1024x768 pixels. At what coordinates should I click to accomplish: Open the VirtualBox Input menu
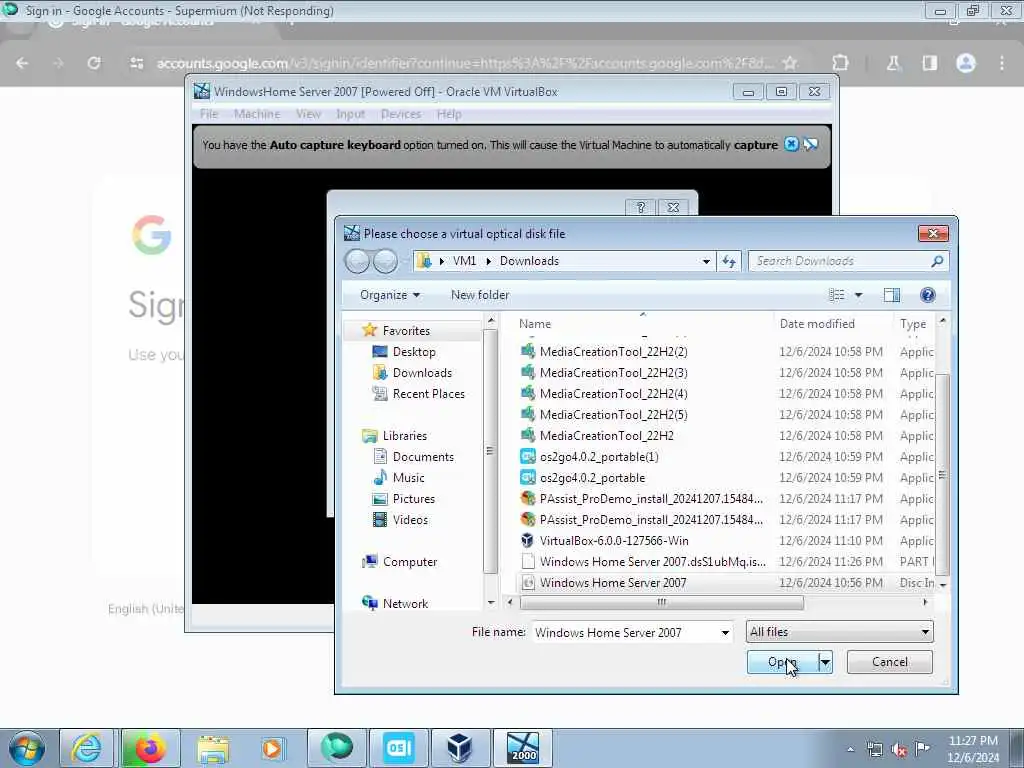click(350, 114)
